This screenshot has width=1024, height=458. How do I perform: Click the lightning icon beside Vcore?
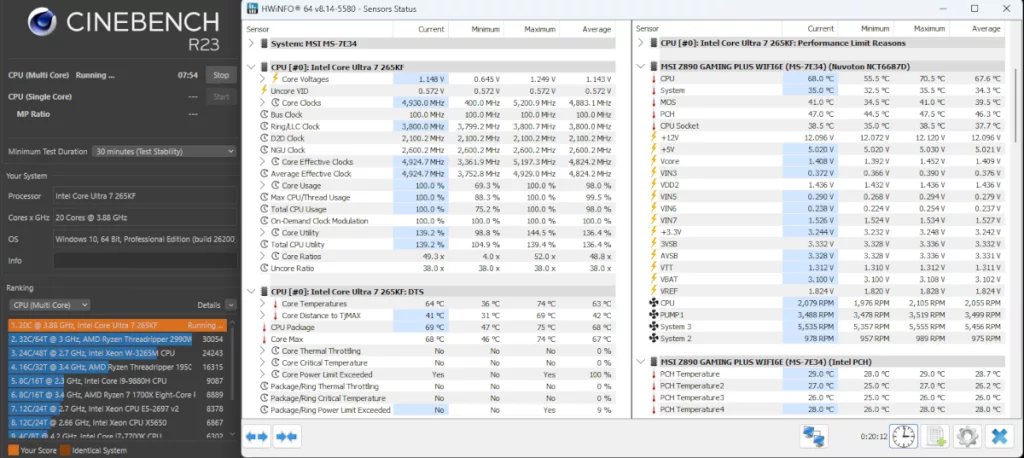(654, 161)
